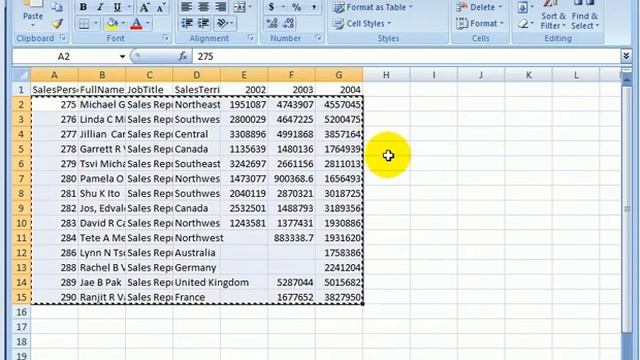Click the cell reading Australia
Screen dimensions: 640x360
pos(197,253)
